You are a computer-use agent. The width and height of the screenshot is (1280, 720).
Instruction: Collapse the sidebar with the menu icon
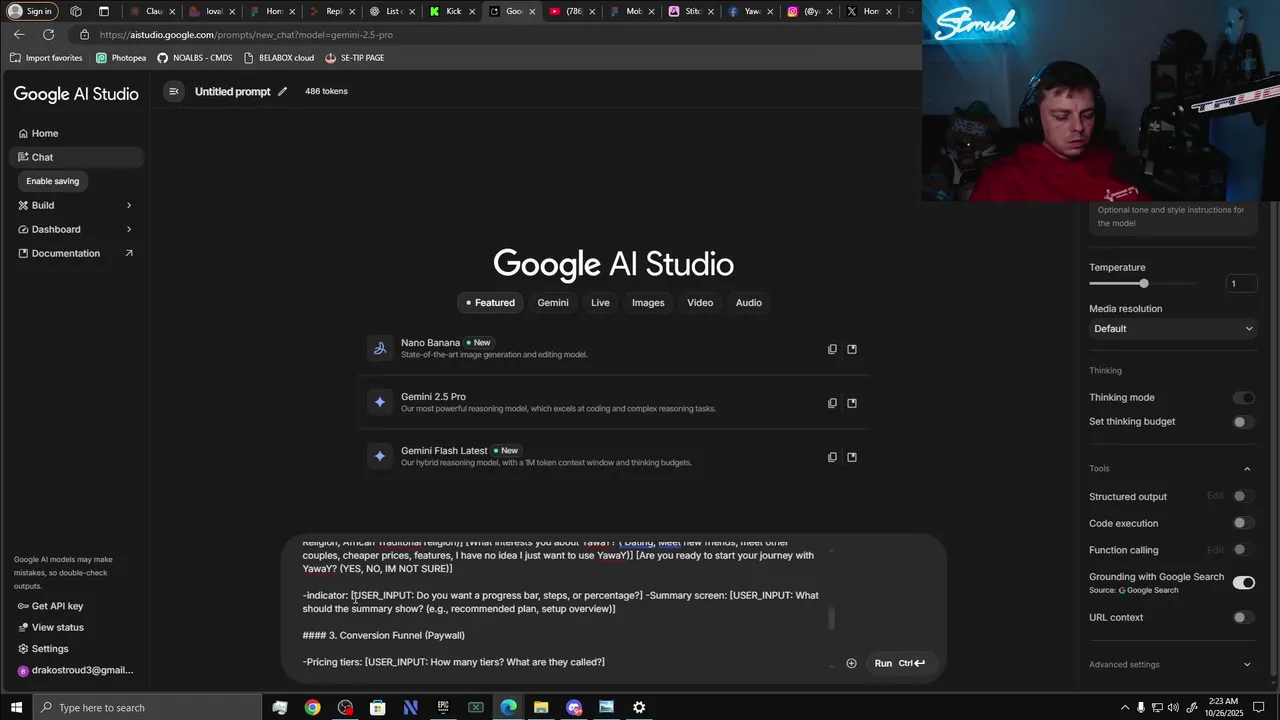coord(173,91)
